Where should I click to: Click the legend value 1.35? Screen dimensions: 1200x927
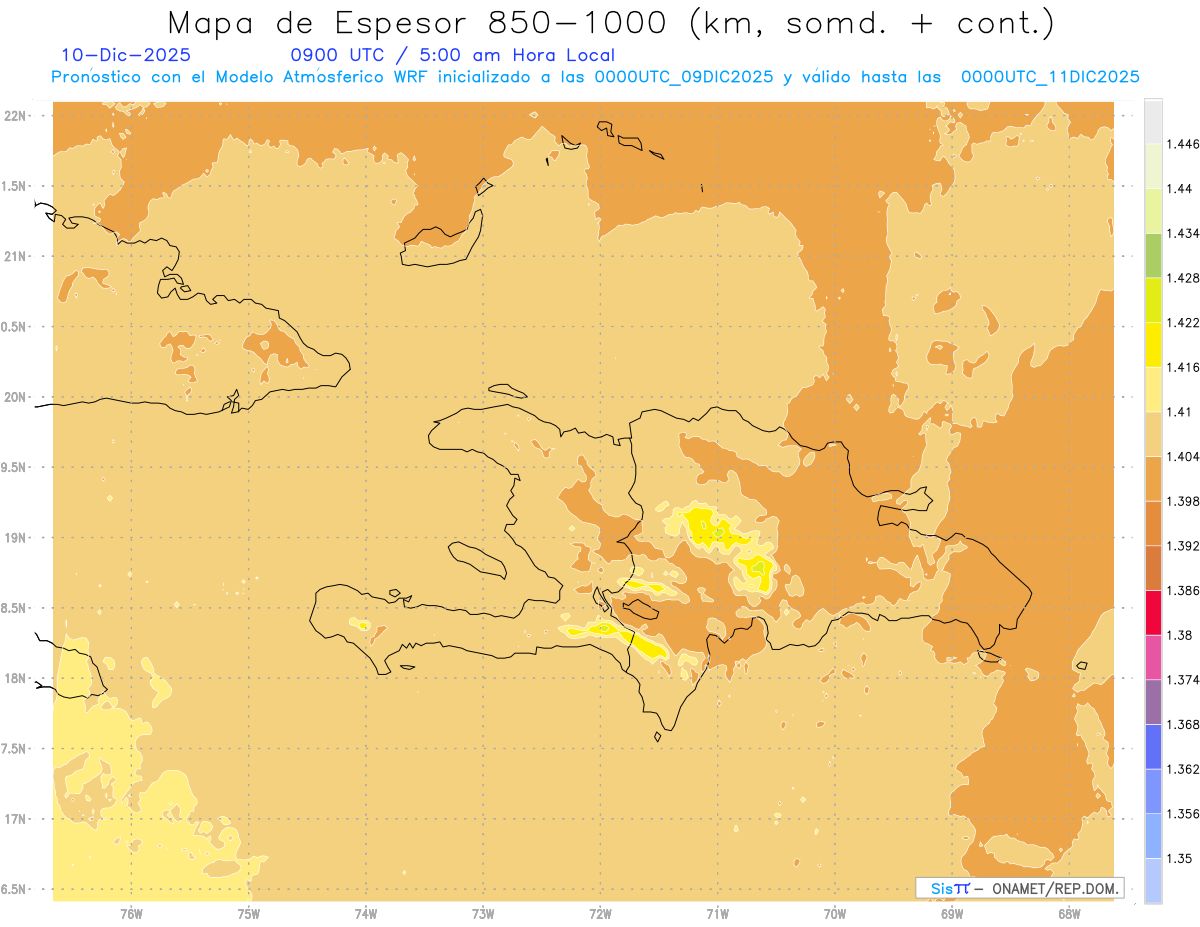click(1180, 858)
